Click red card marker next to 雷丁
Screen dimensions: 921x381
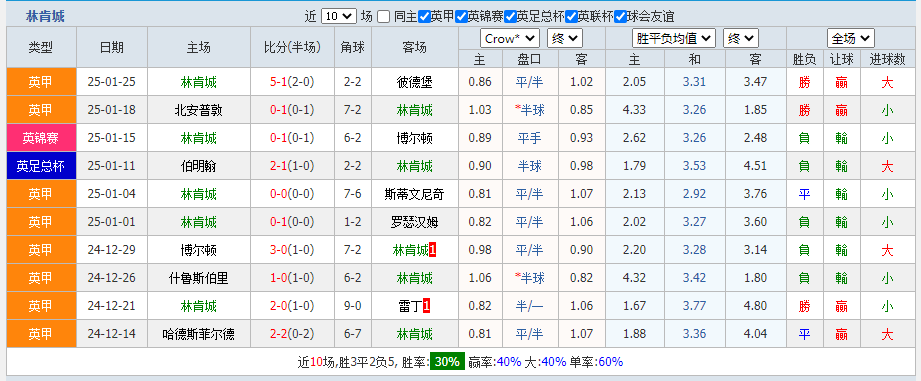[x=426, y=306]
